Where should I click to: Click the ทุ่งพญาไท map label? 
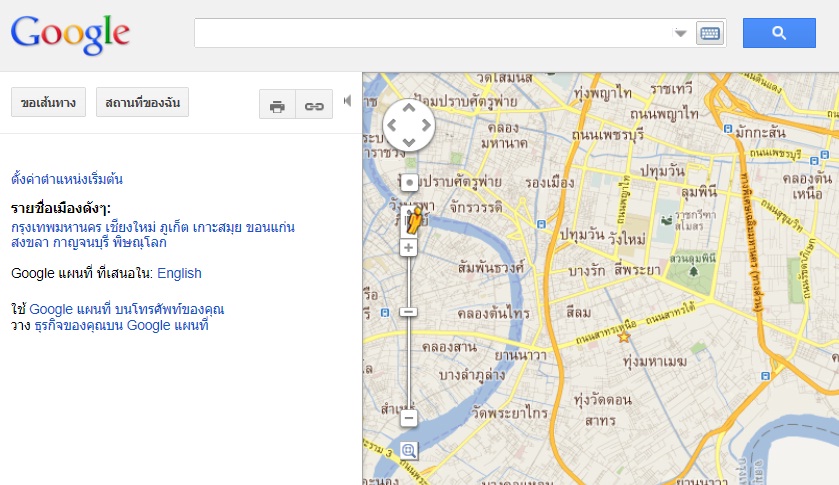pos(602,94)
